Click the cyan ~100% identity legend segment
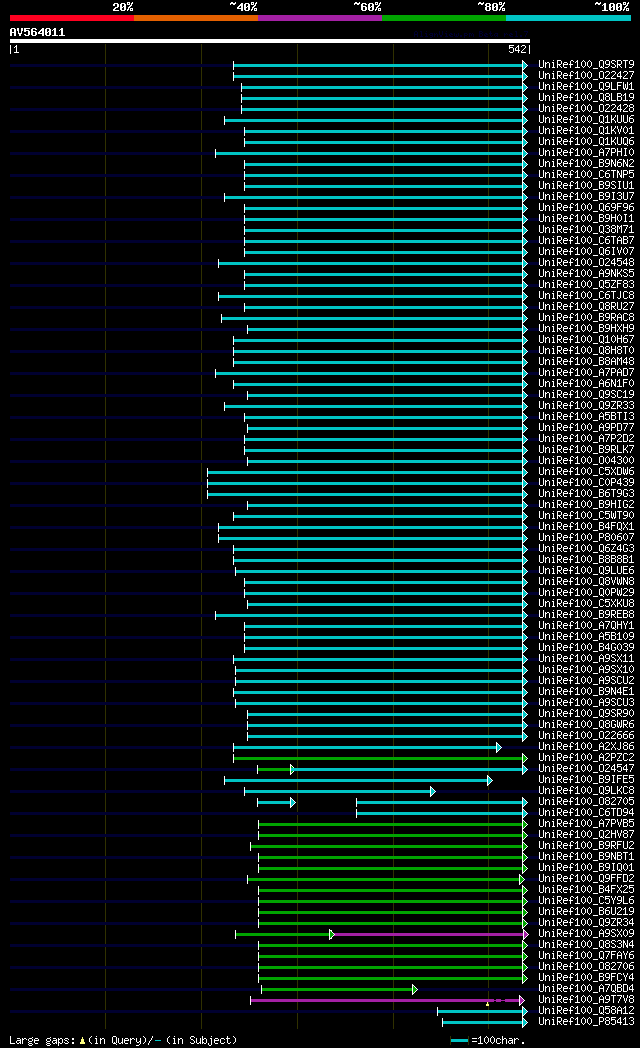640x1048 pixels. (568, 18)
